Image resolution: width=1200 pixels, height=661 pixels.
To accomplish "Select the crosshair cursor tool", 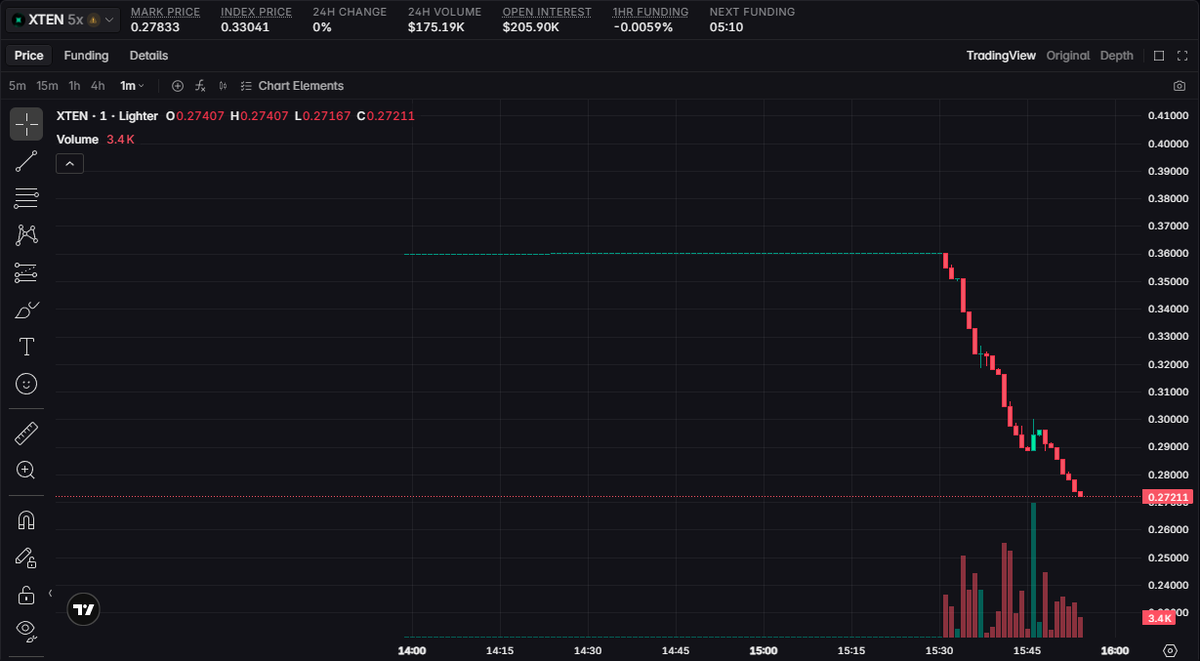I will click(26, 124).
